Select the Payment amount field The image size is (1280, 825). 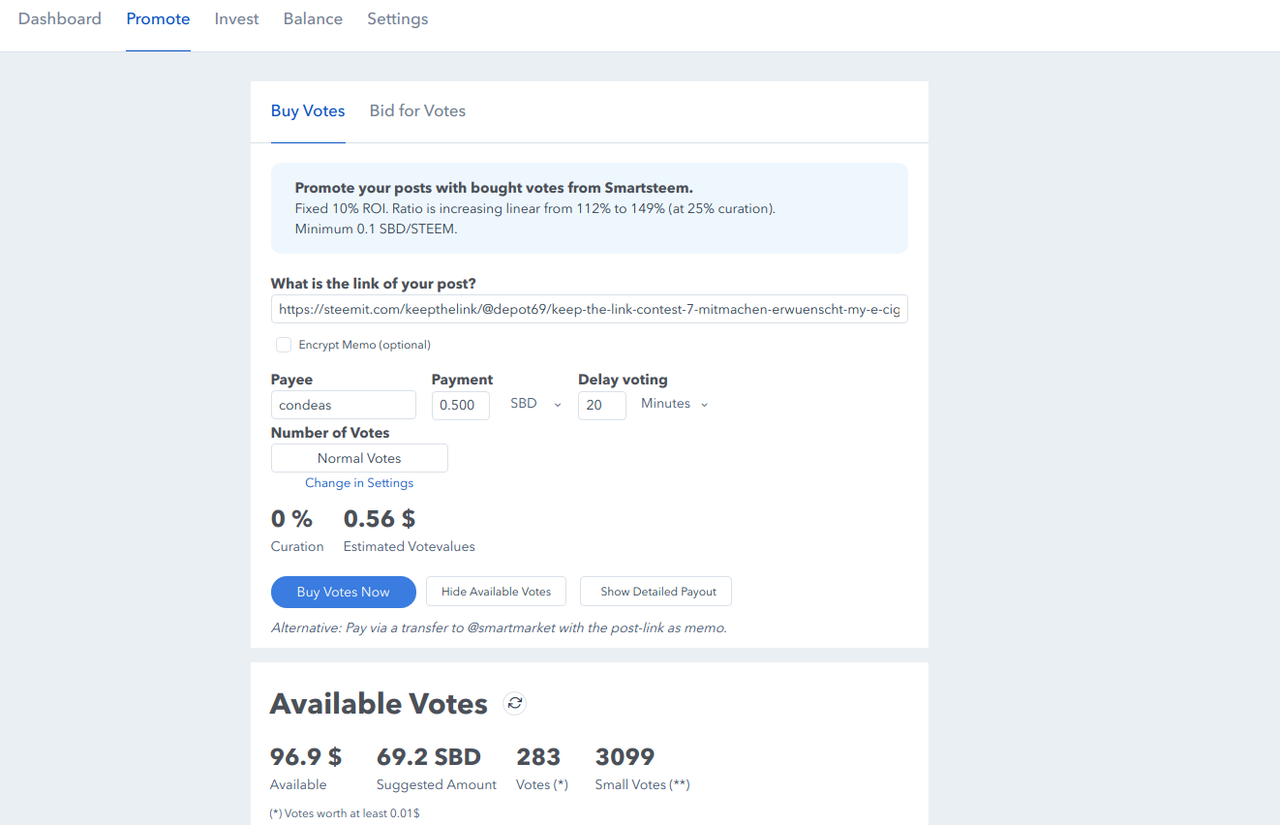461,405
